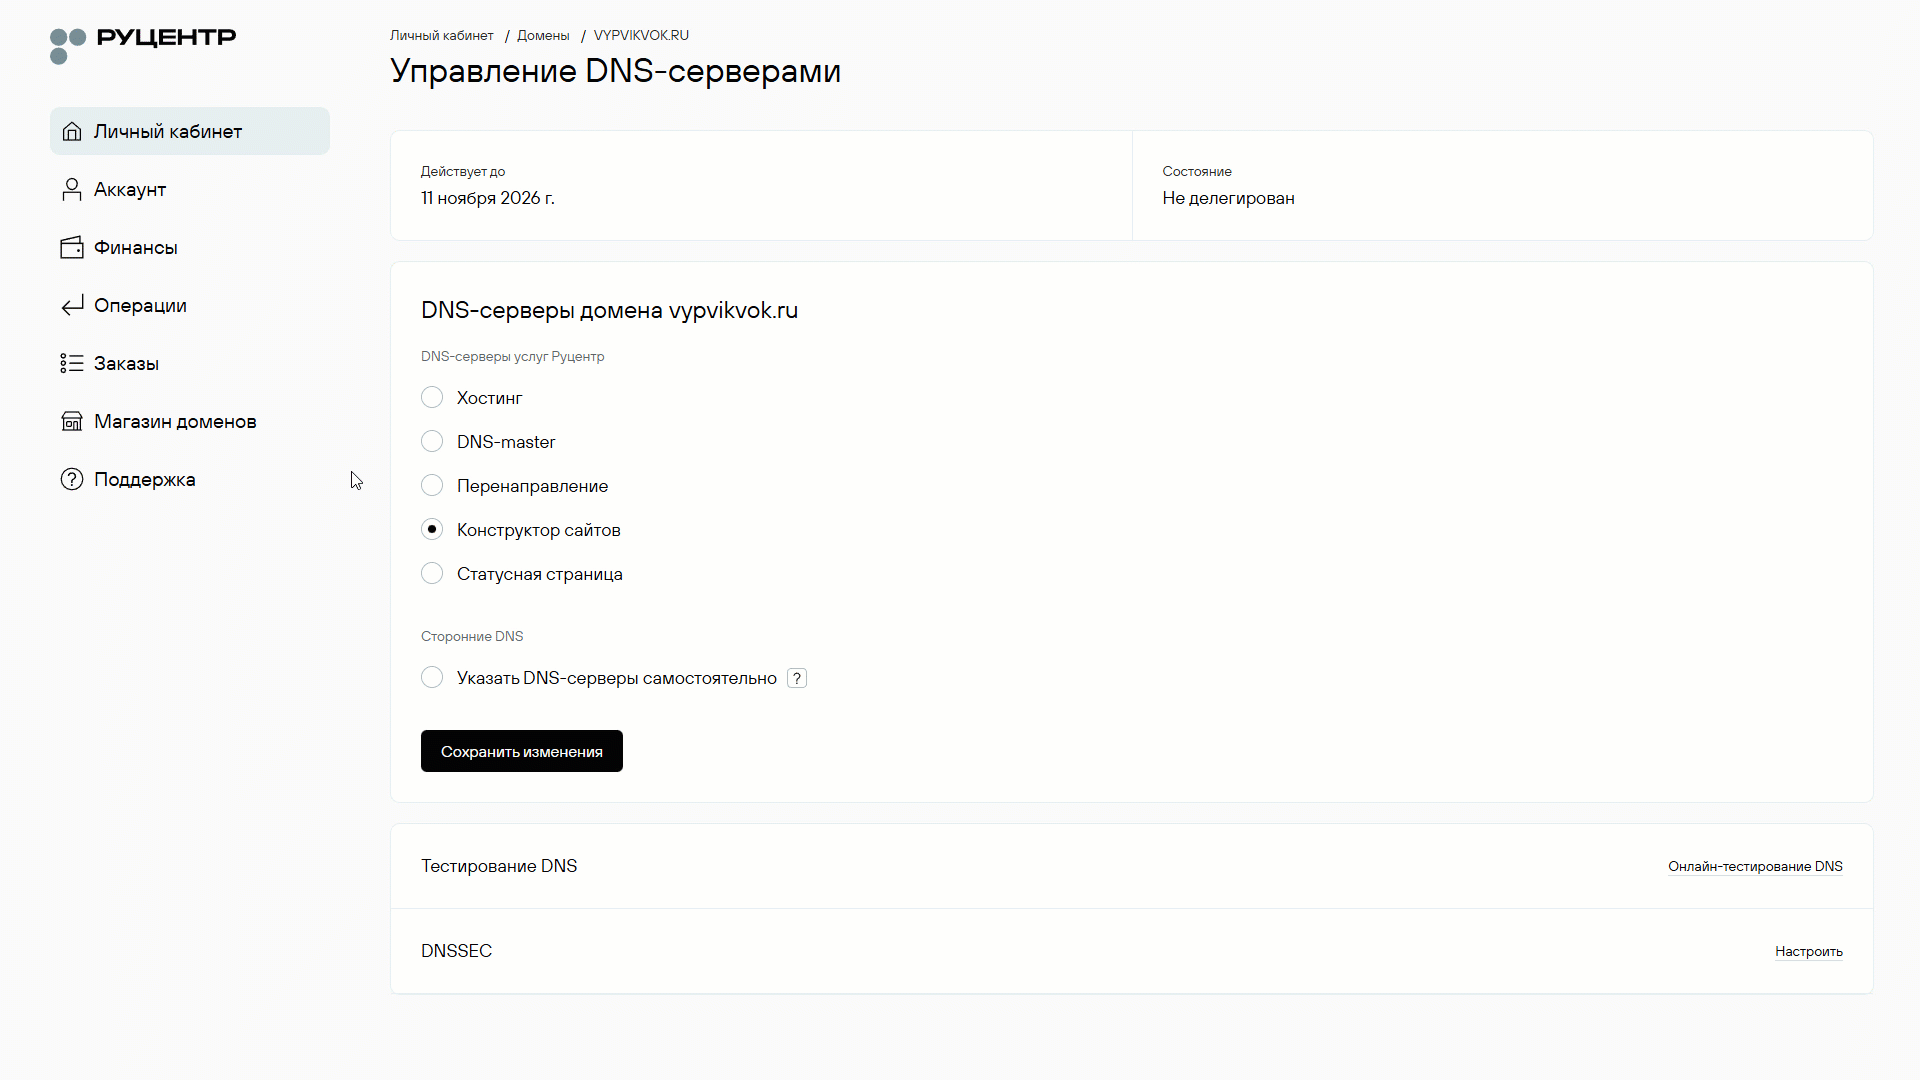Image resolution: width=1920 pixels, height=1080 pixels.
Task: Open Операции using the arrow icon
Action: 71,305
